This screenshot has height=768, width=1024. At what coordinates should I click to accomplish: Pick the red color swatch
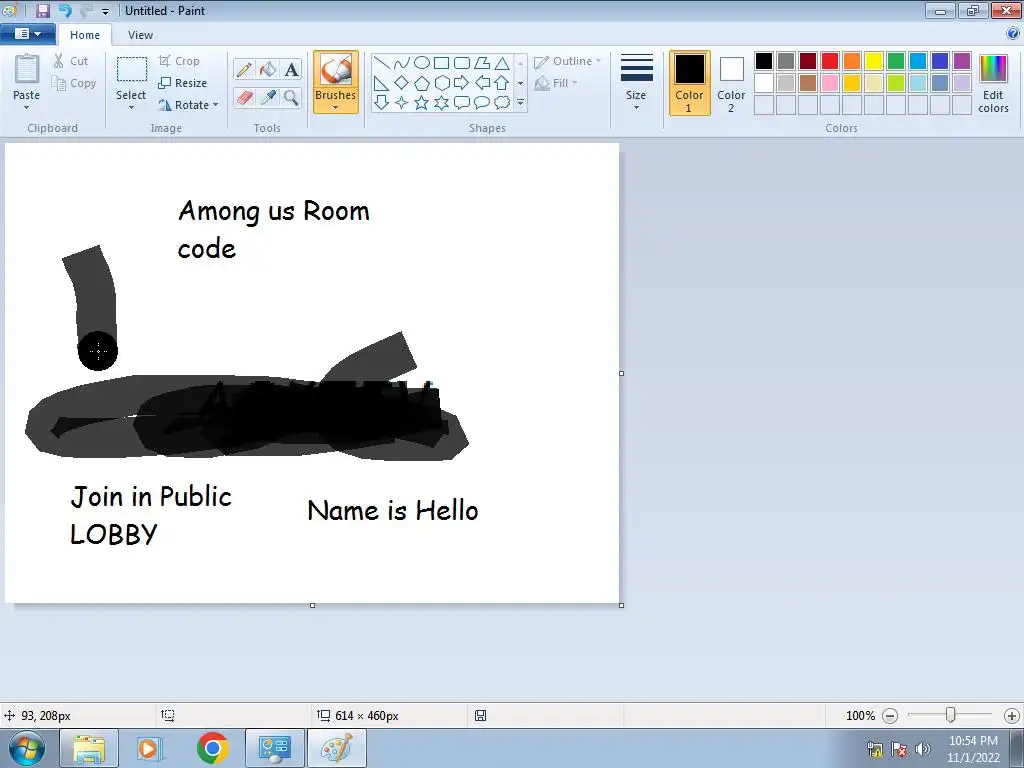829,61
